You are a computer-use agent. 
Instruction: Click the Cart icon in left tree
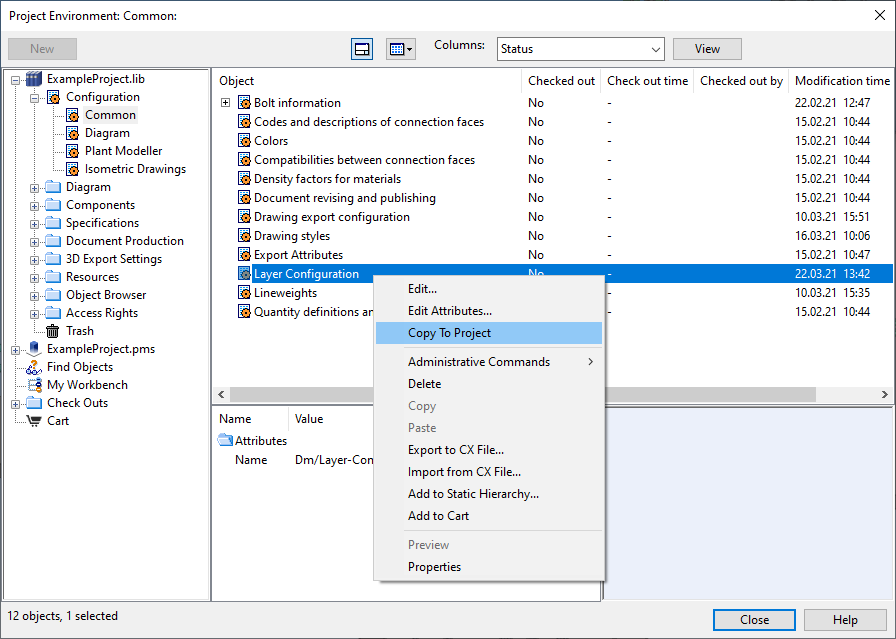pos(34,421)
